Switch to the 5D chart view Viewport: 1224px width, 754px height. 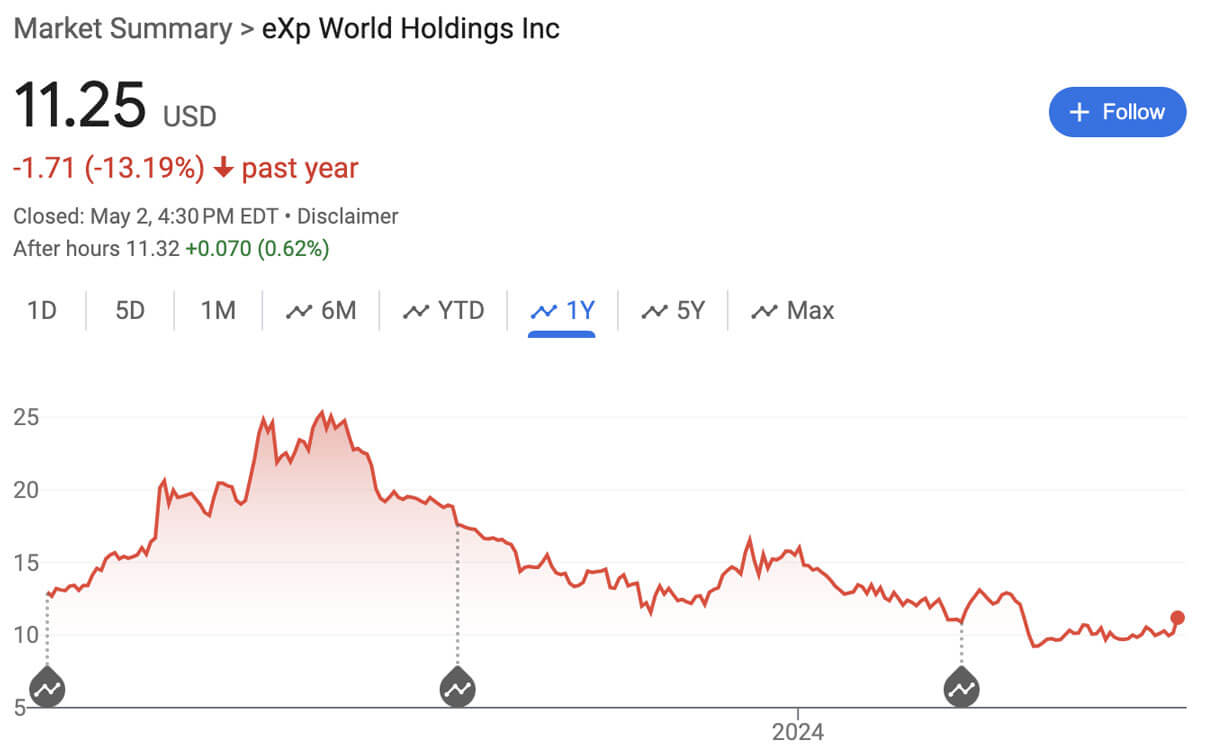(x=129, y=311)
